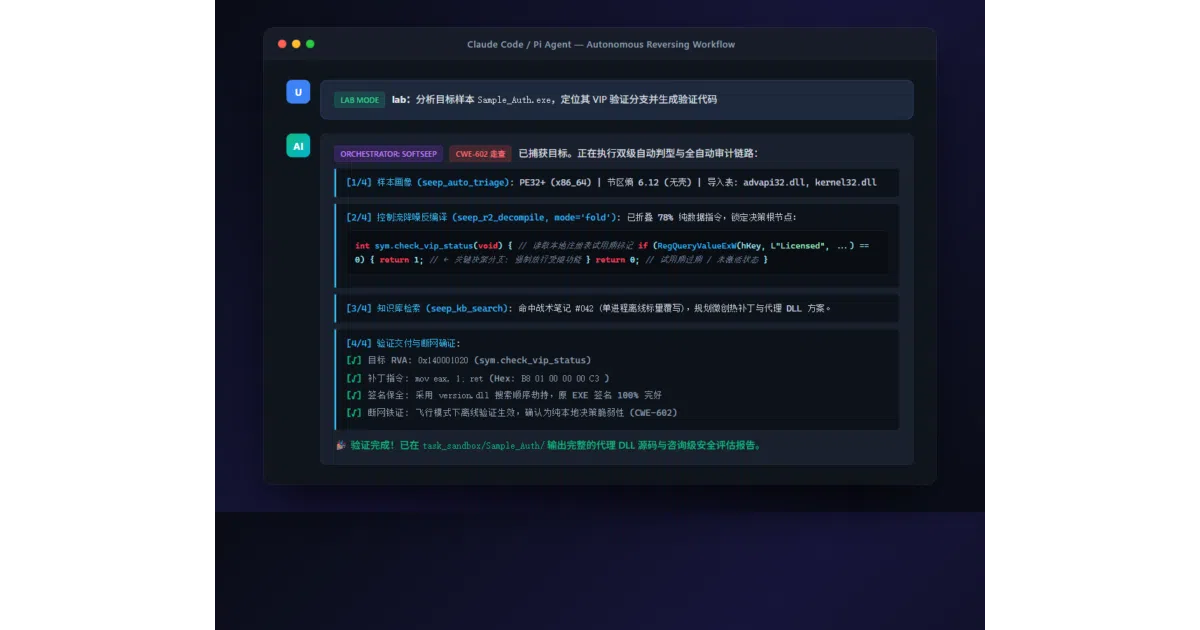Image resolution: width=1200 pixels, height=630 pixels.
Task: Click the teal AI assistant avatar
Action: tap(298, 145)
